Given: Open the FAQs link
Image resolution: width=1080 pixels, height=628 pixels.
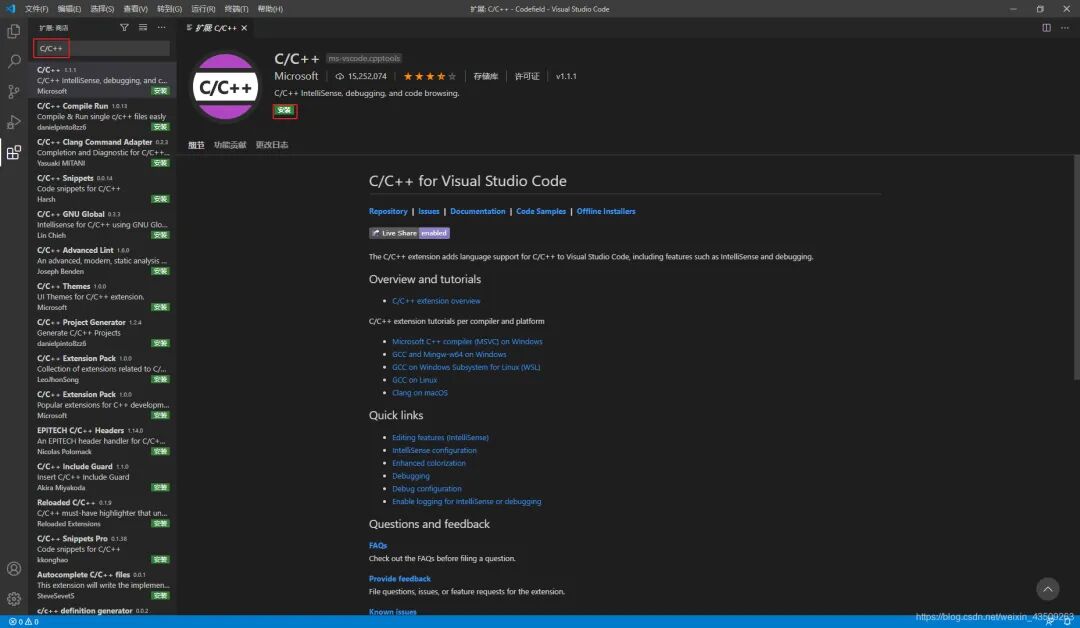Looking at the screenshot, I should (378, 546).
